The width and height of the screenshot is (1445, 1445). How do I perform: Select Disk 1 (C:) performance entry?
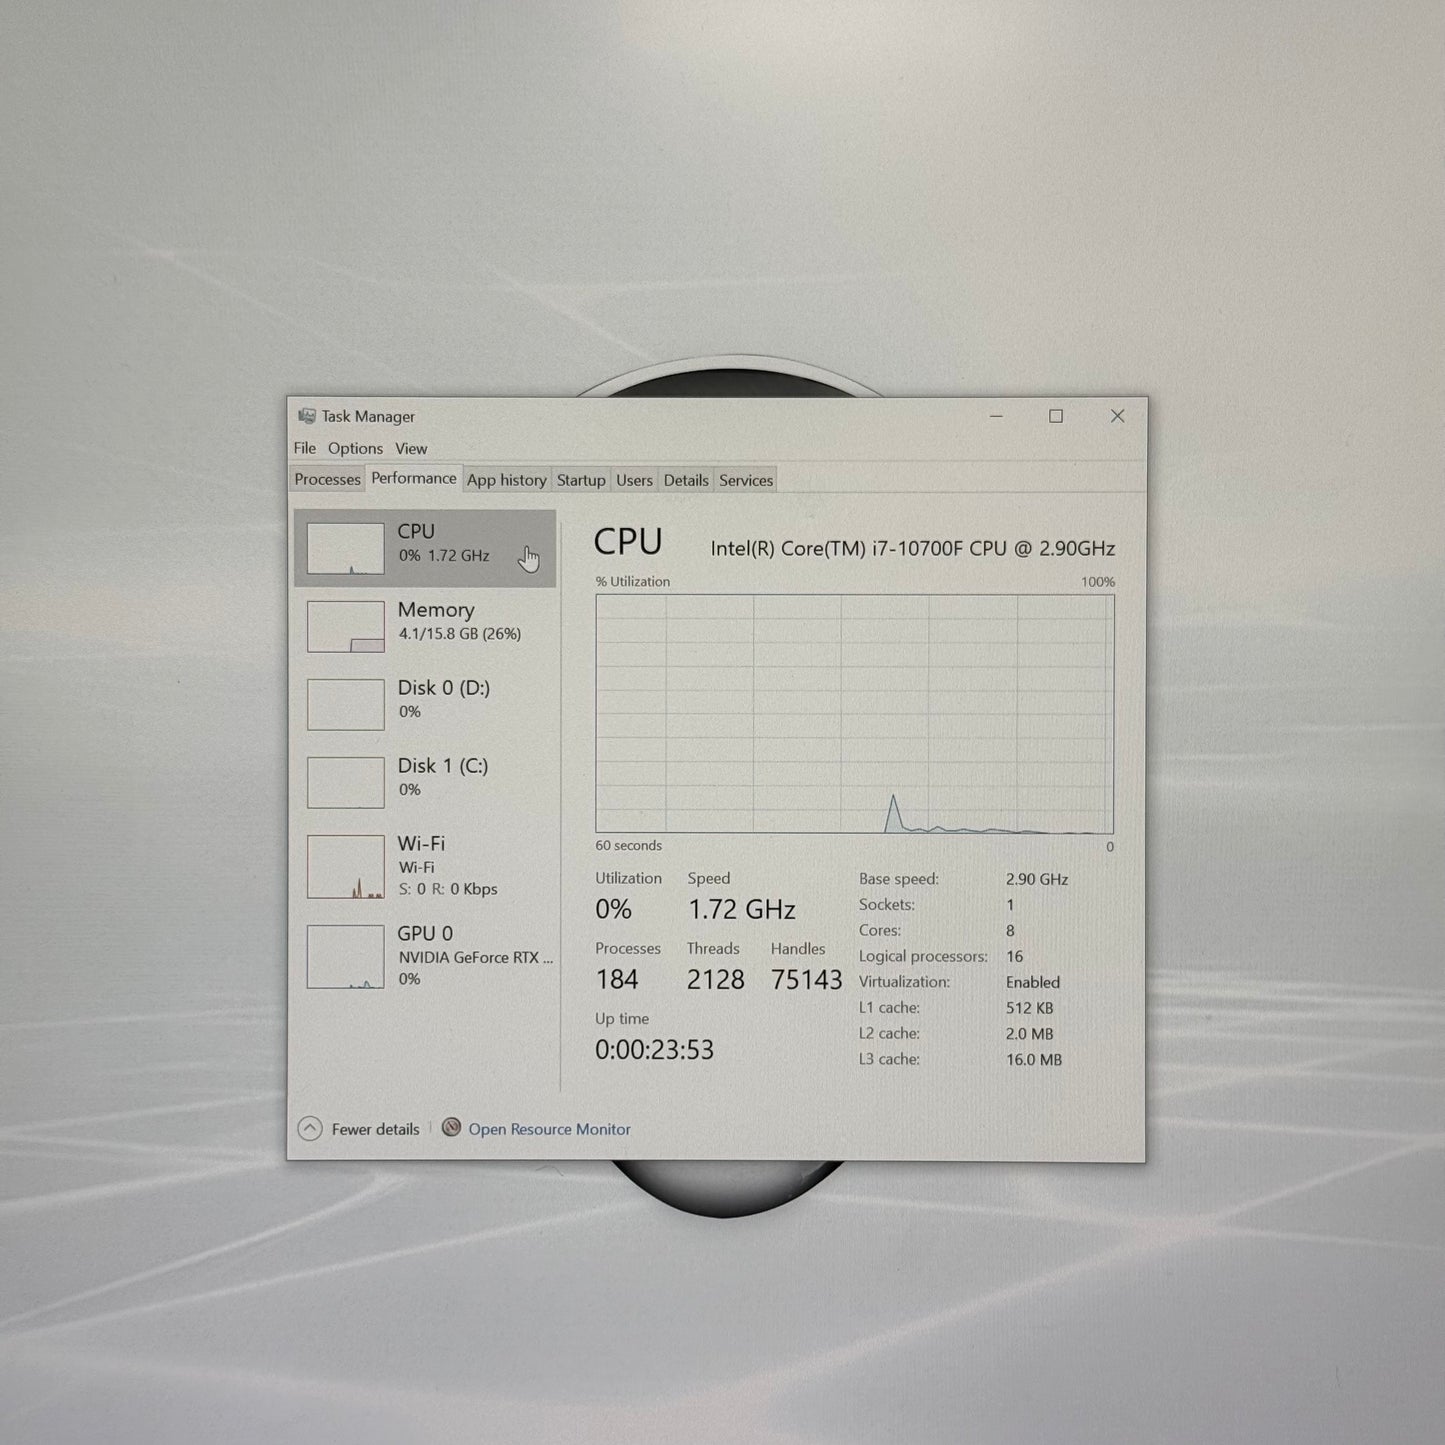pyautogui.click(x=425, y=781)
